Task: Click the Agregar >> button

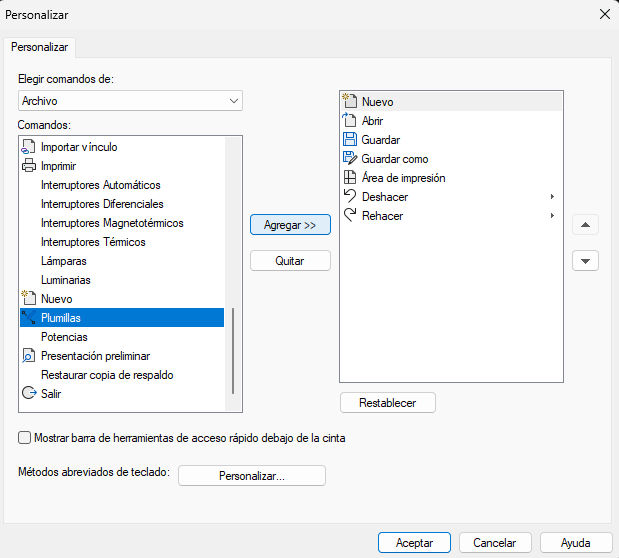Action: pos(289,225)
